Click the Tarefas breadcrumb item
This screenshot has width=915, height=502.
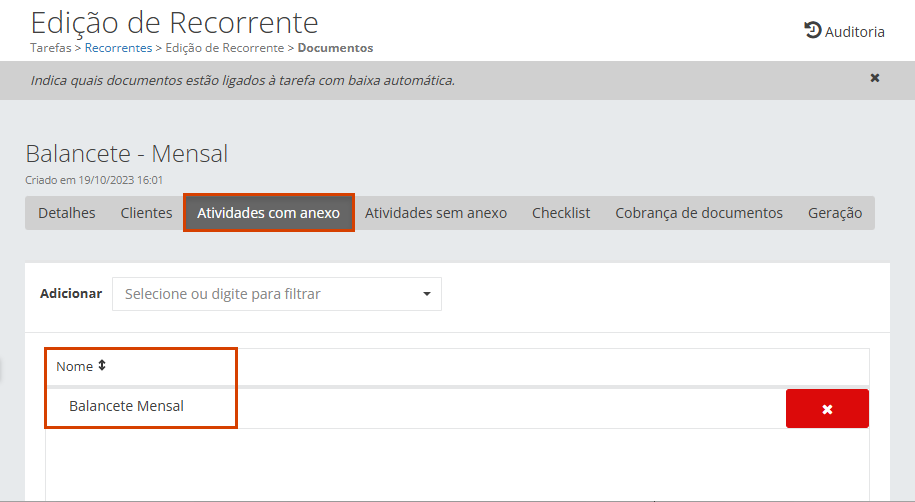51,48
